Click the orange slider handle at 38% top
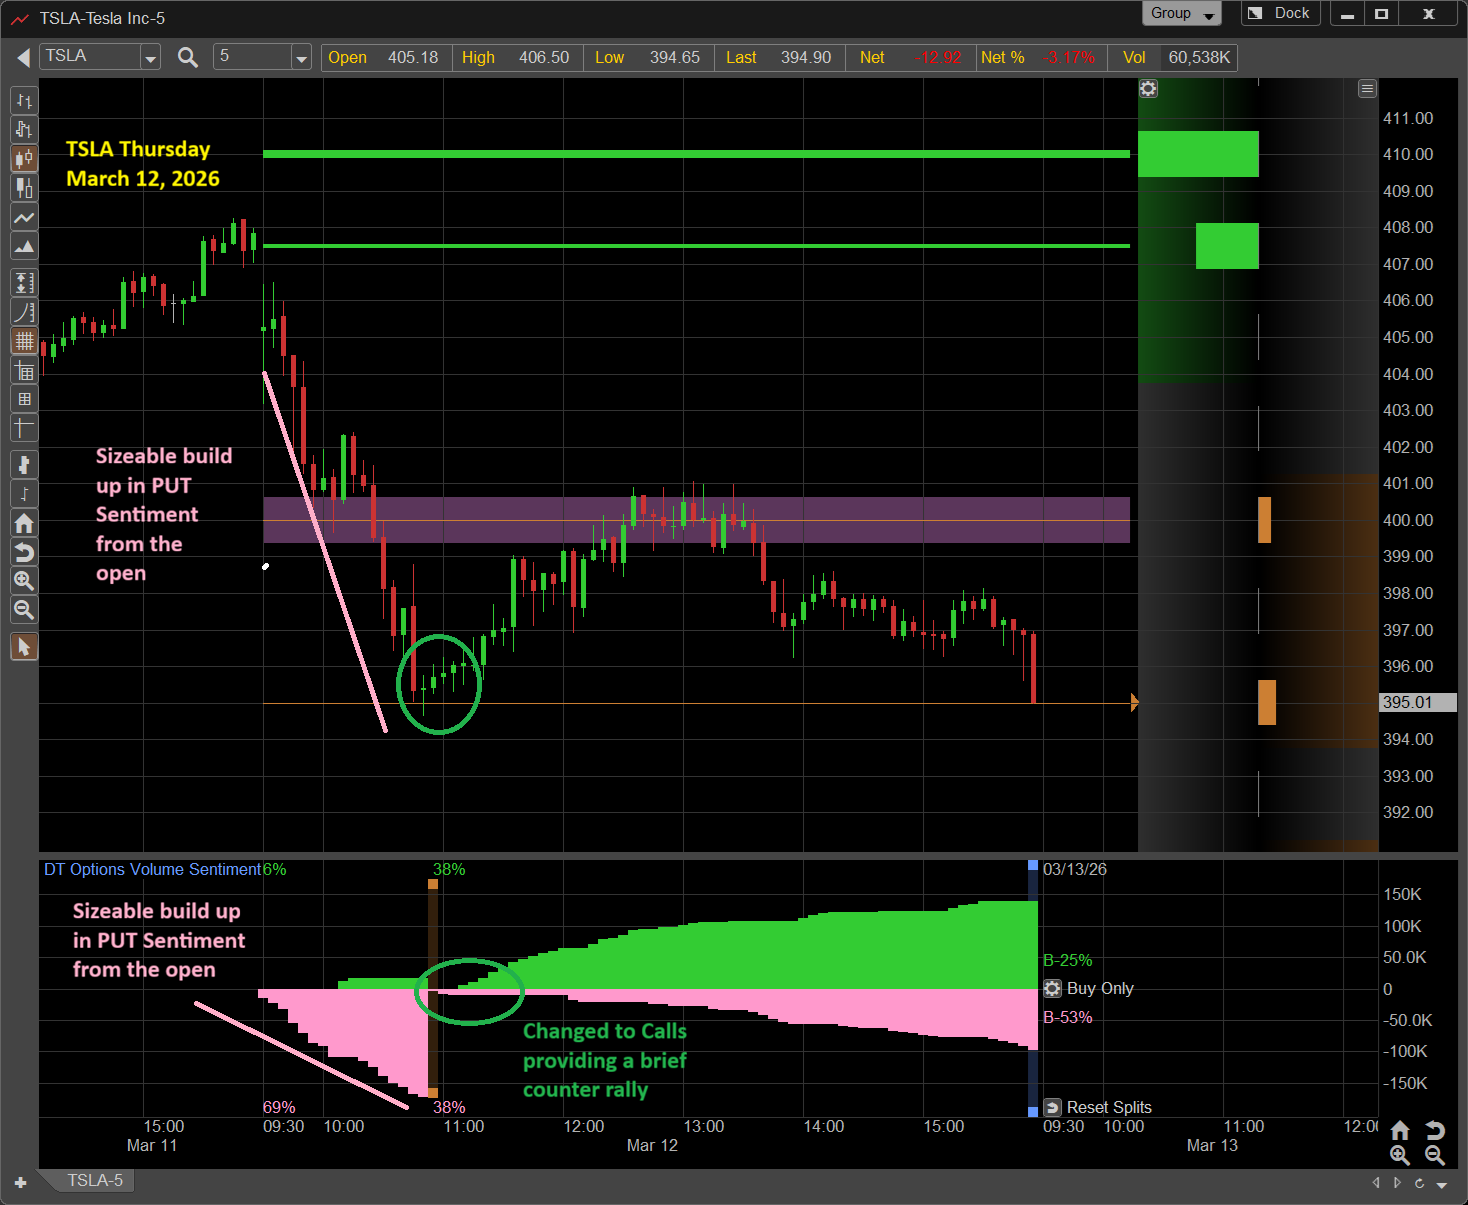Image resolution: width=1468 pixels, height=1205 pixels. point(433,884)
